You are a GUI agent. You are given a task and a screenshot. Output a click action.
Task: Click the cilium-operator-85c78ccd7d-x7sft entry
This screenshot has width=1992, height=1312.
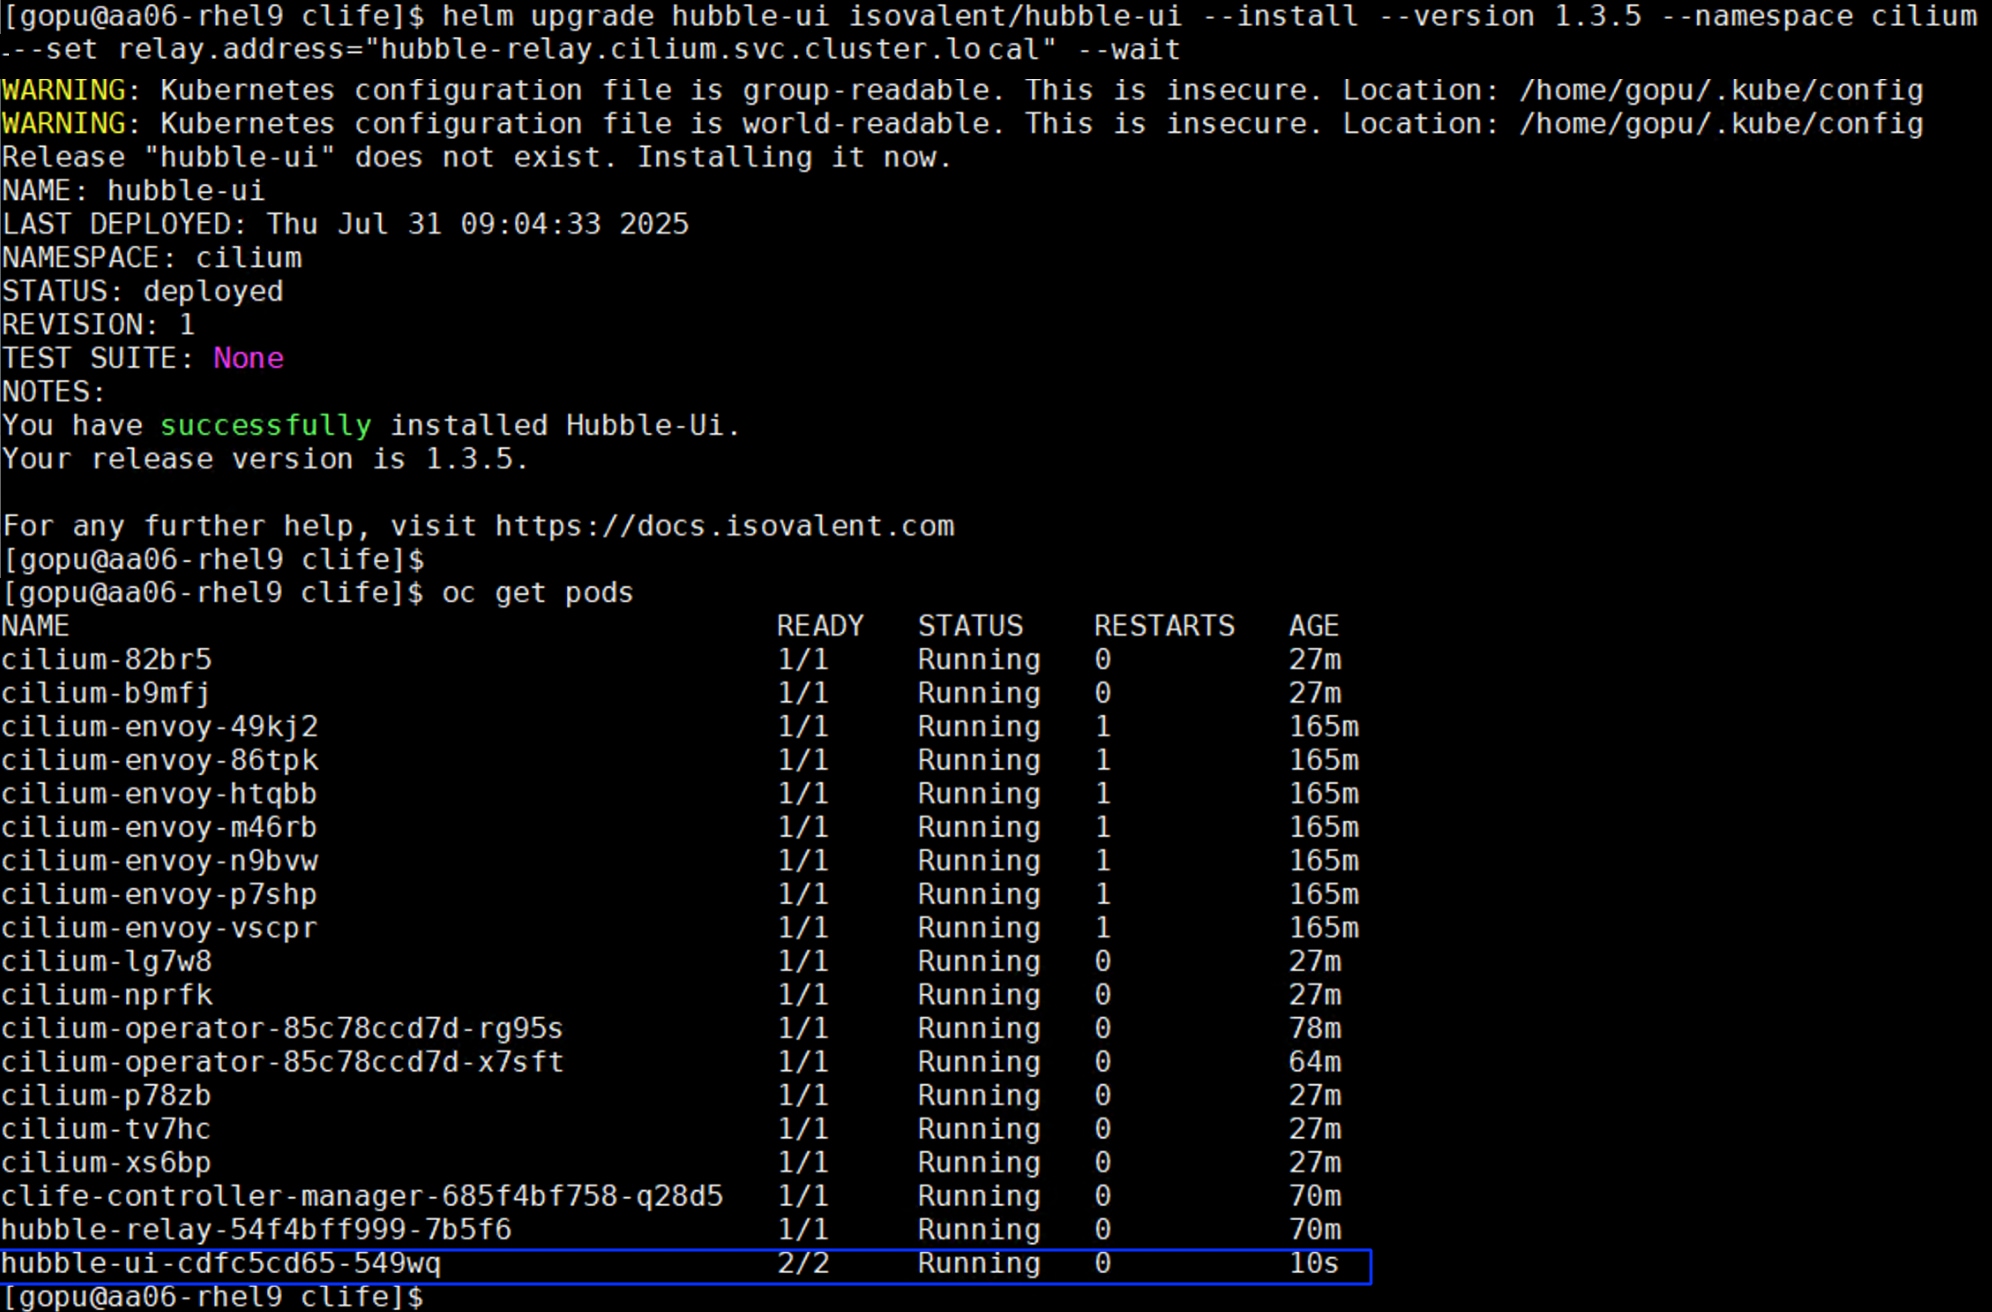pyautogui.click(x=282, y=1062)
